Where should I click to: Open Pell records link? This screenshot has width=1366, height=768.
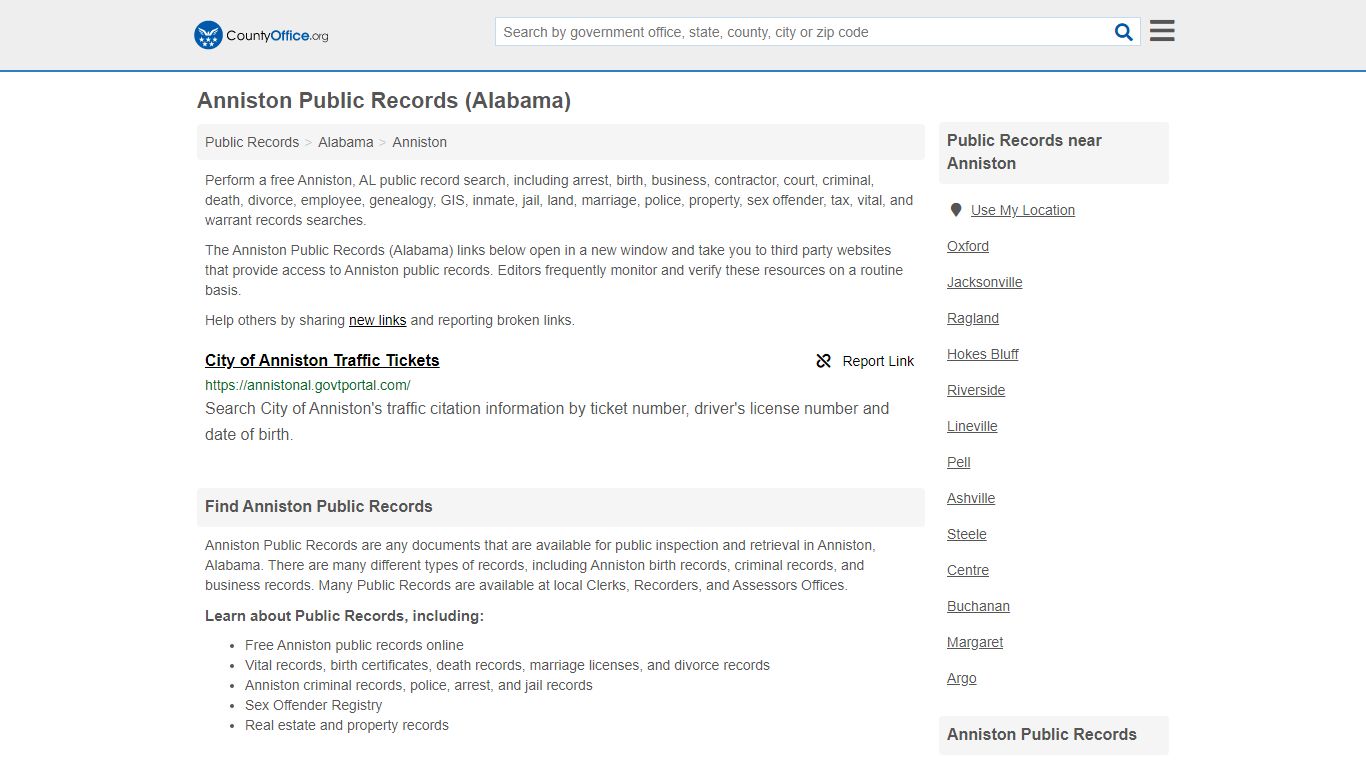[959, 462]
